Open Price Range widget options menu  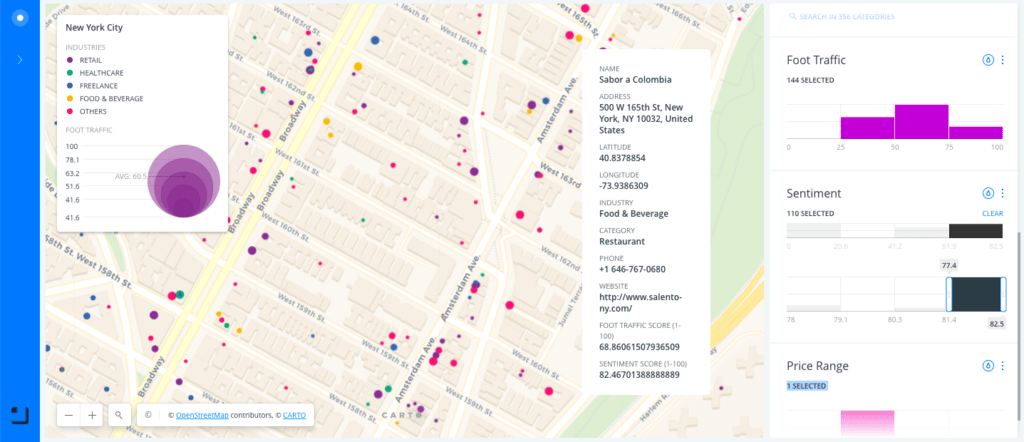coord(1002,366)
